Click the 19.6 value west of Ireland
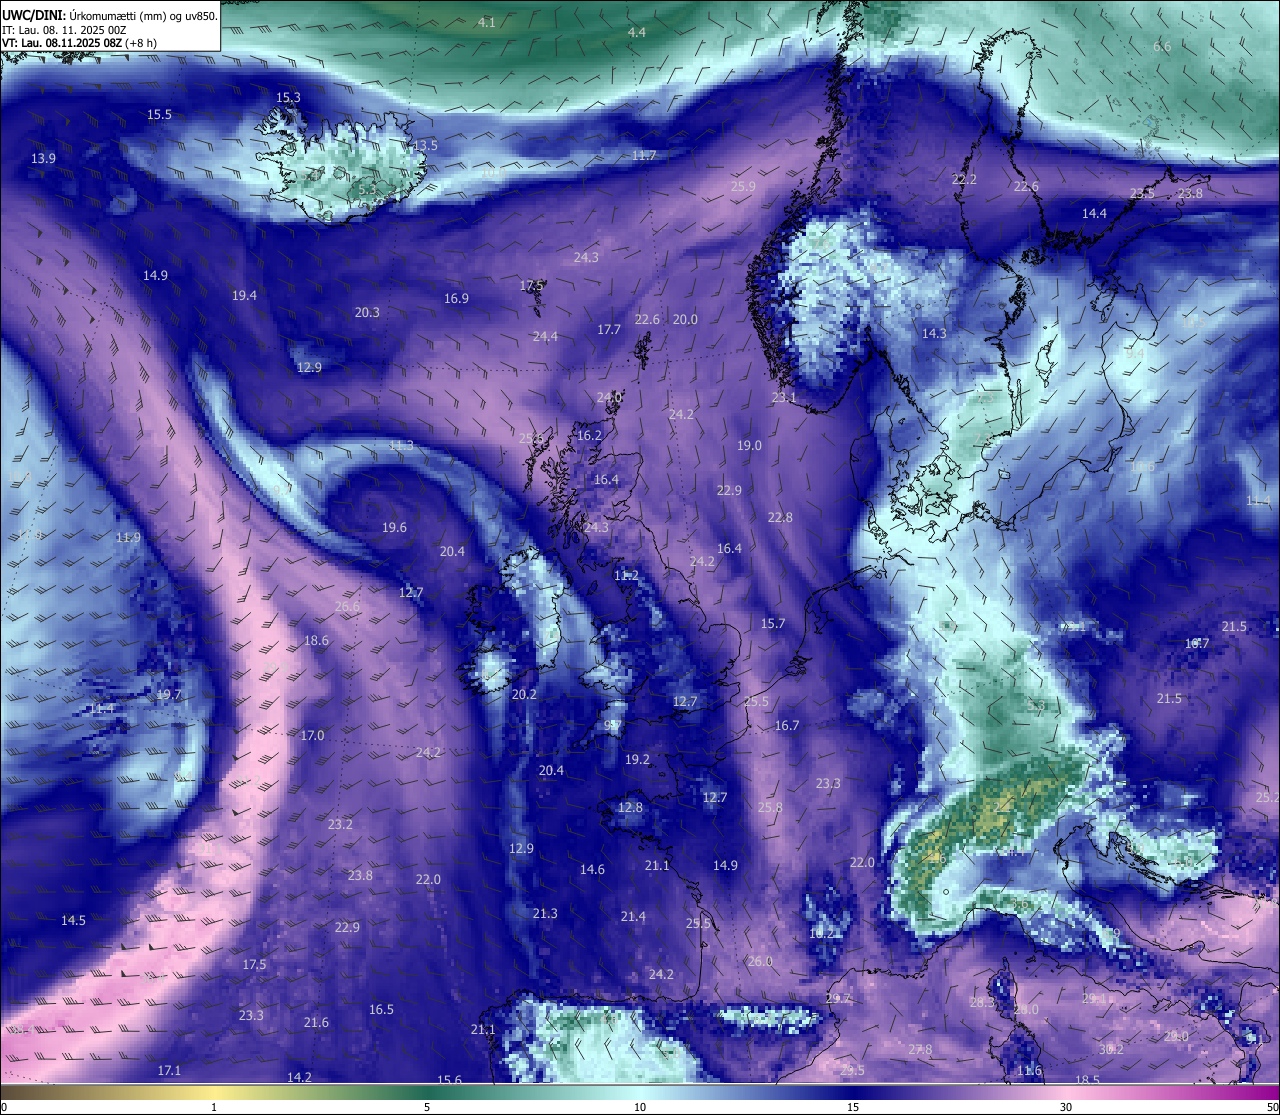Screen dimensions: 1280x1115 point(394,528)
